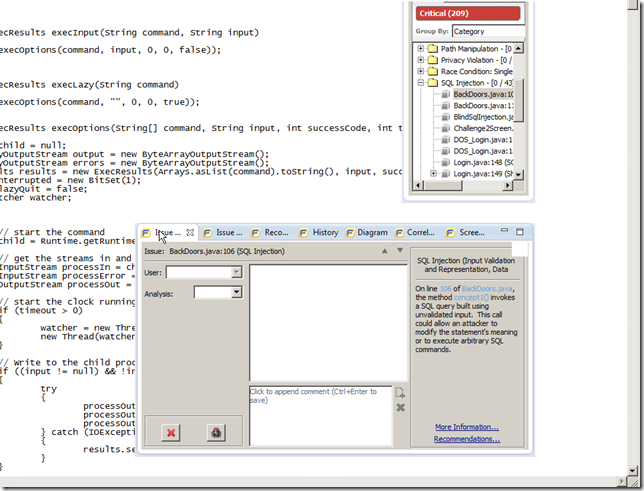Collapse the SQL Injection folder
Screen dimensions: 644x491
click(x=422, y=84)
